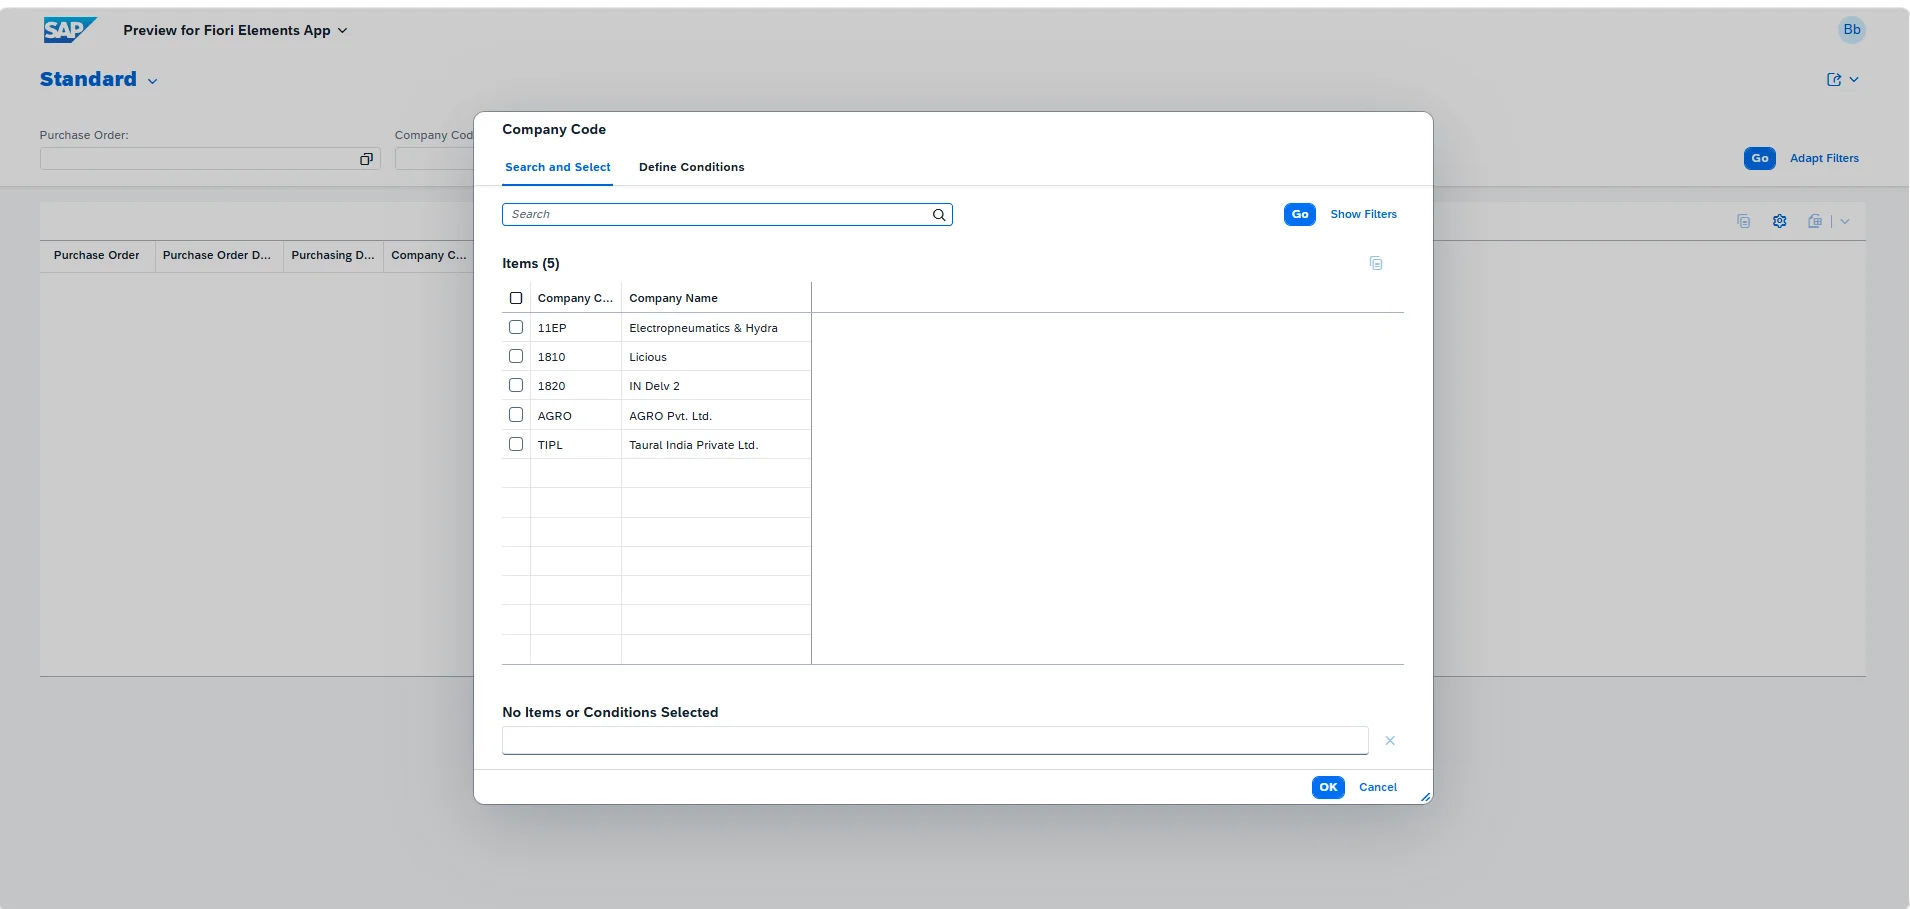Image resolution: width=1910 pixels, height=909 pixels.
Task: Open table settings gear icon
Action: point(1779,222)
